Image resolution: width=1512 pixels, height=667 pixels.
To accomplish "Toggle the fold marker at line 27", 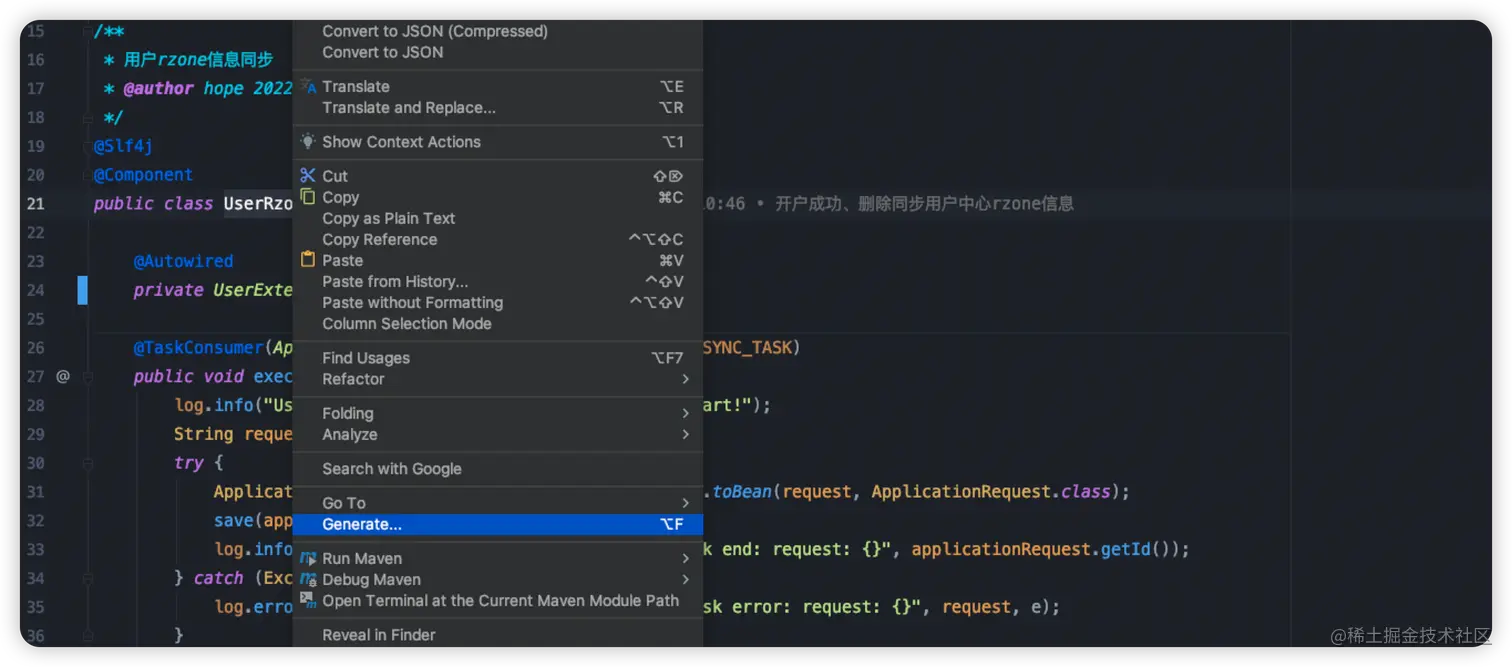I will coord(88,376).
